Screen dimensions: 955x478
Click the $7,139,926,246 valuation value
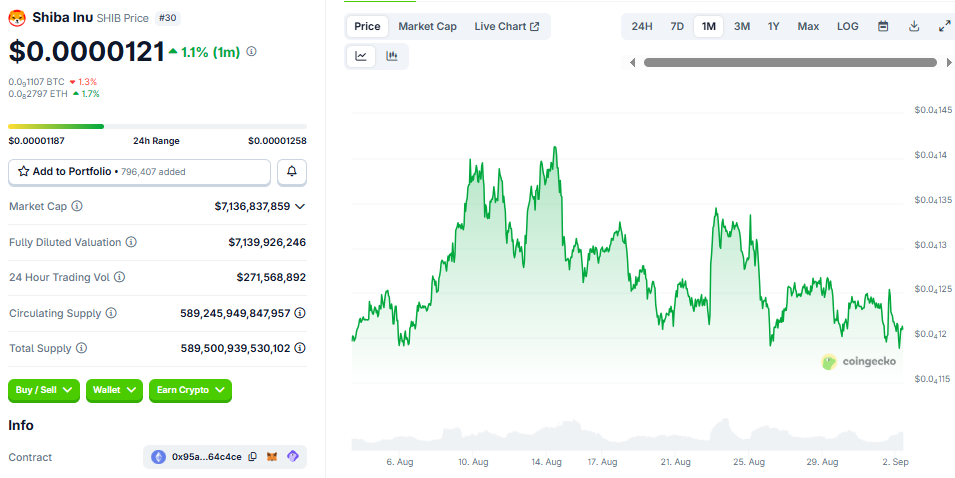(267, 242)
